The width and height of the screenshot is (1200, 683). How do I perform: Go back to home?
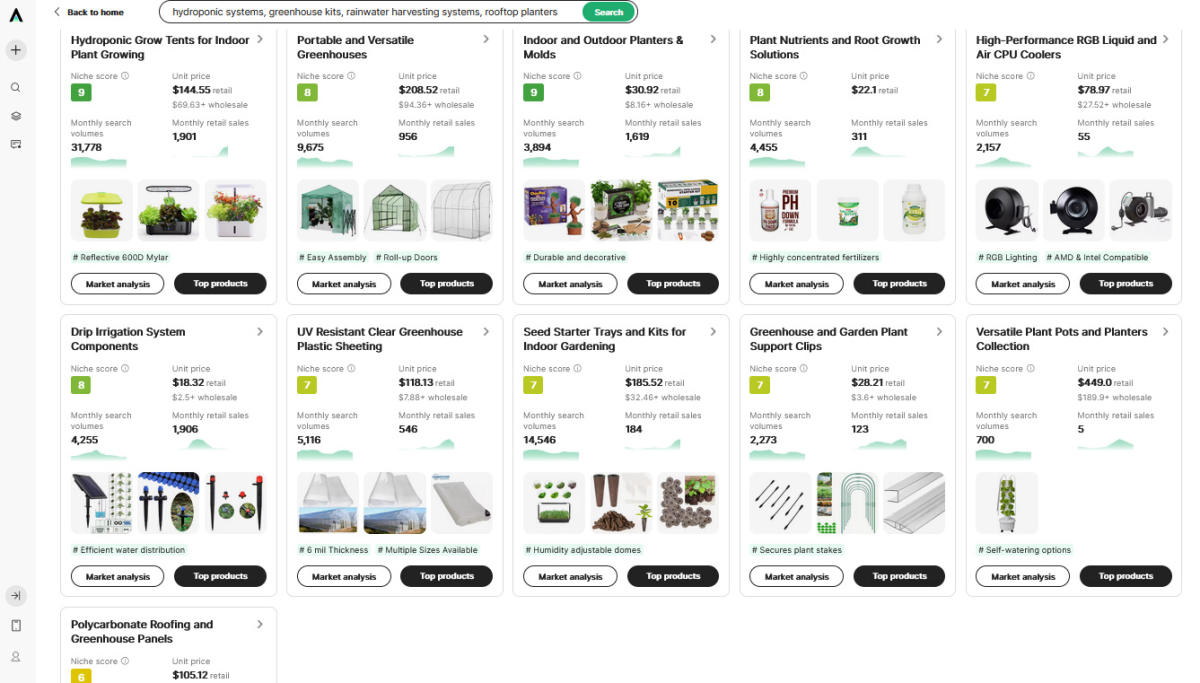89,12
